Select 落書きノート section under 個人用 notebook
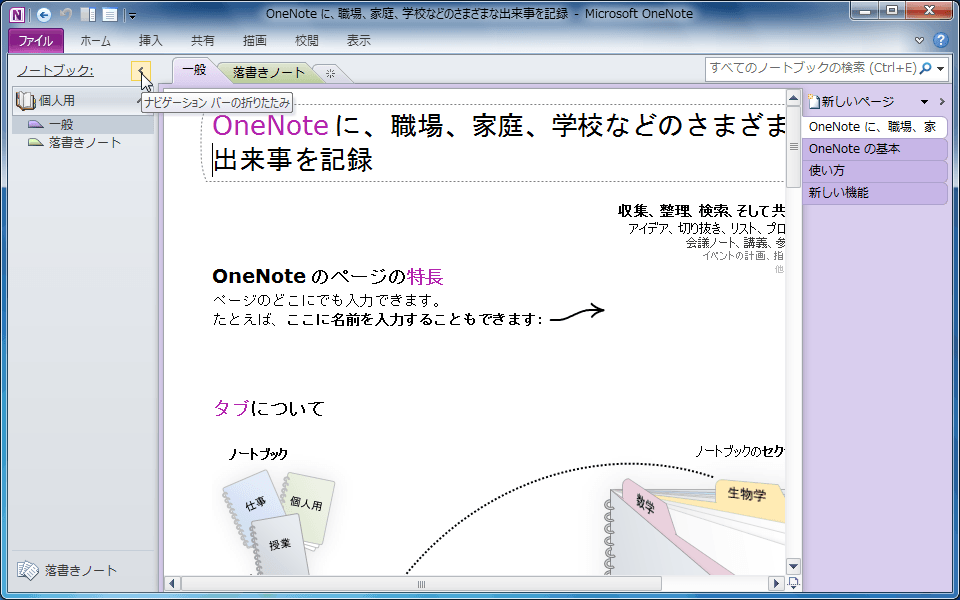The width and height of the screenshot is (960, 600). (83, 143)
